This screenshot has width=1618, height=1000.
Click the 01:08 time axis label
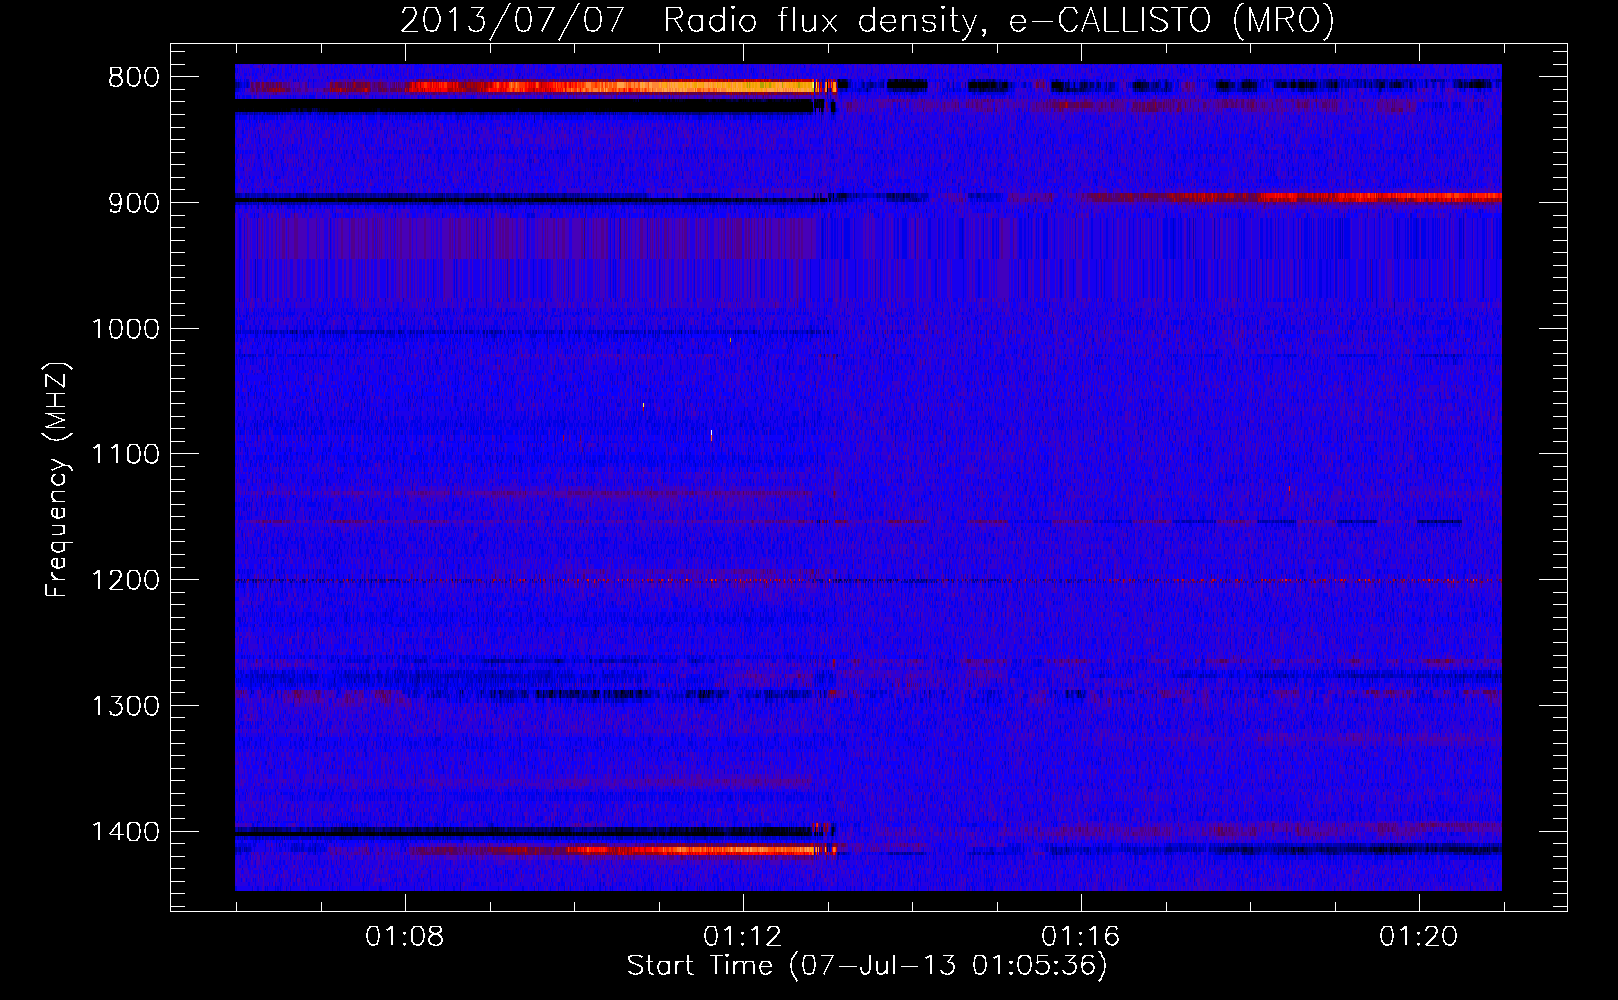405,937
